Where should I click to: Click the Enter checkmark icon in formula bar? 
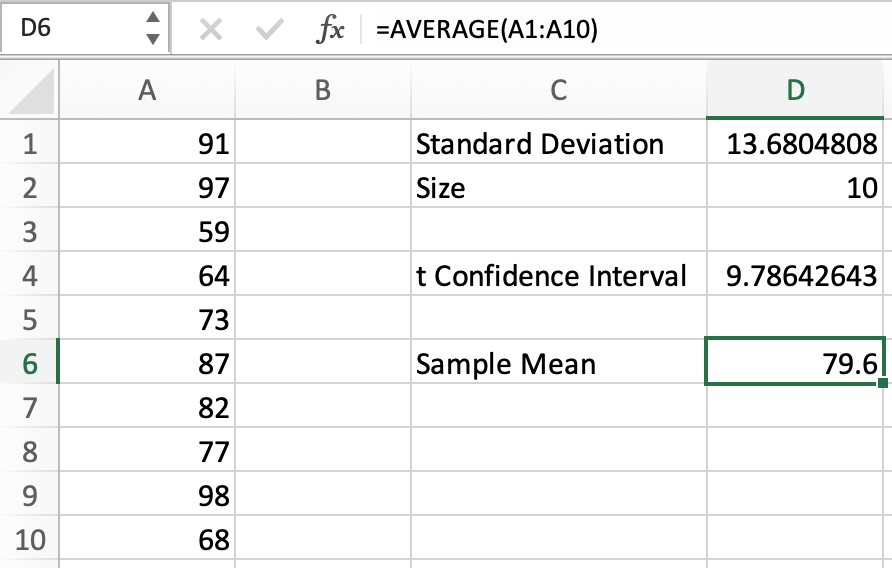pos(269,30)
